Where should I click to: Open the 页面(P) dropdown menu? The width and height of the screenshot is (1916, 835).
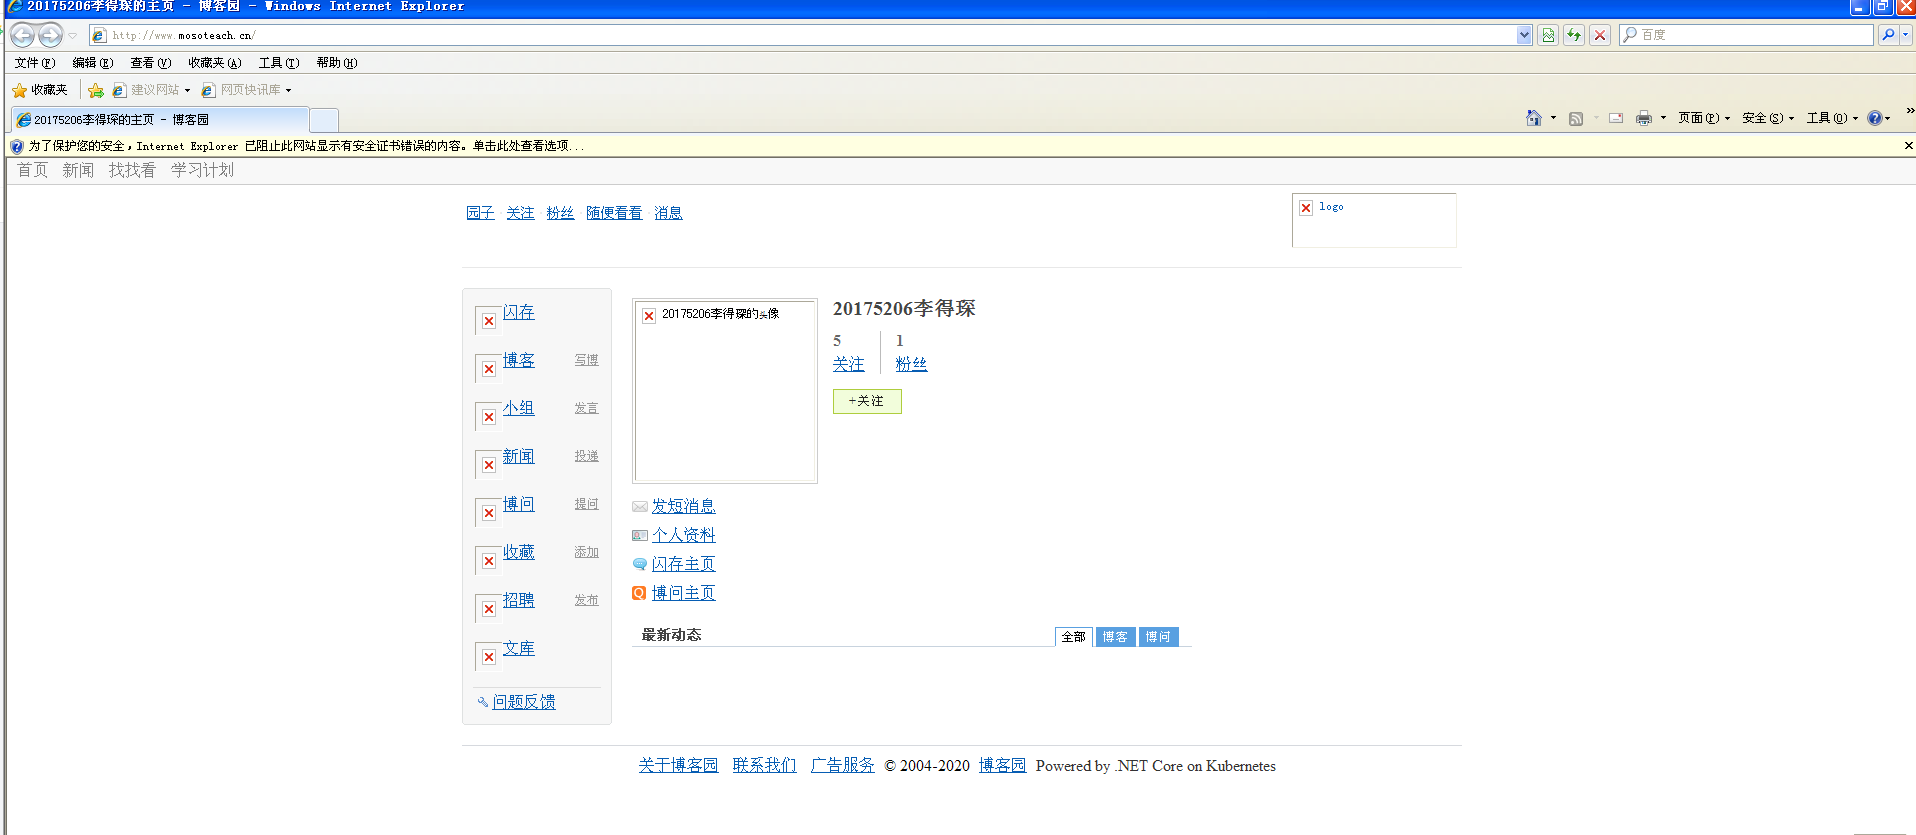point(1703,118)
